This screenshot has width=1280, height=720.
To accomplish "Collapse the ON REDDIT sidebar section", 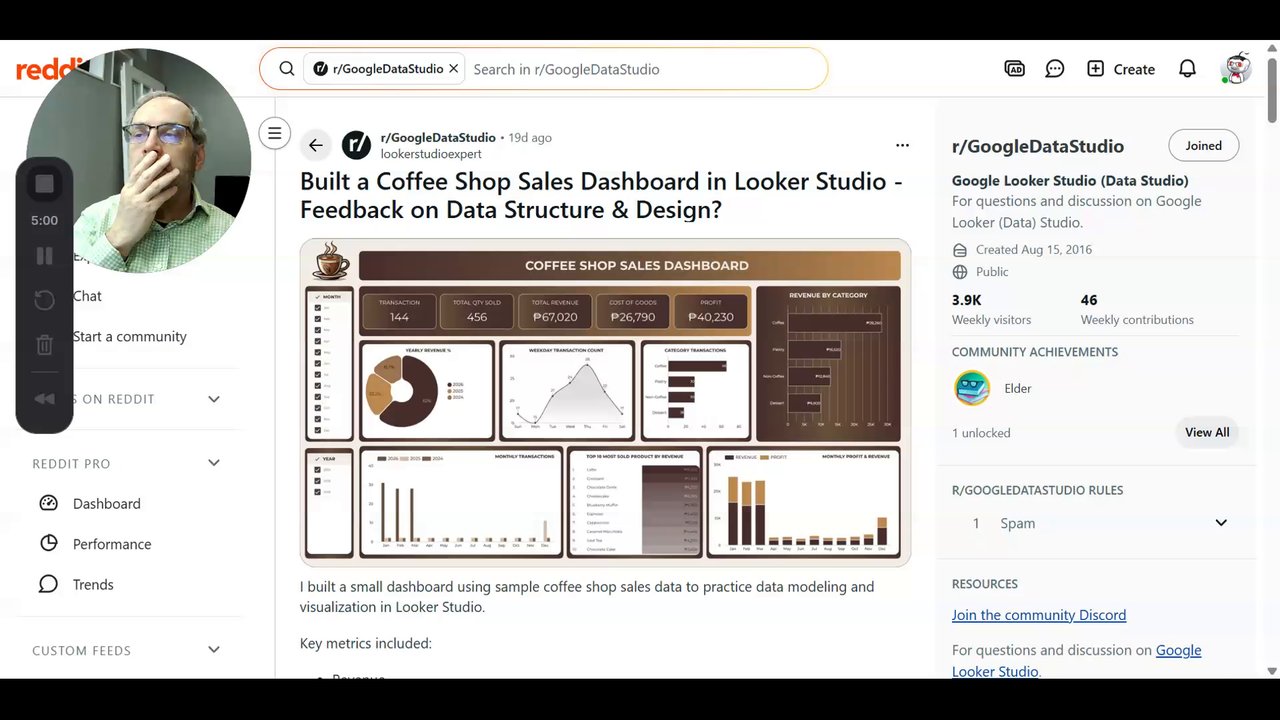I will [213, 399].
